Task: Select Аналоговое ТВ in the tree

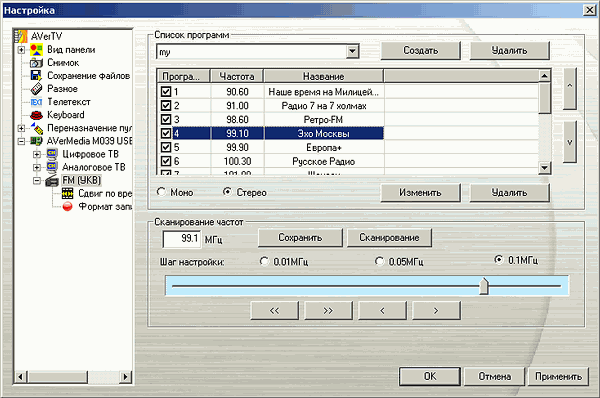Action: point(94,167)
